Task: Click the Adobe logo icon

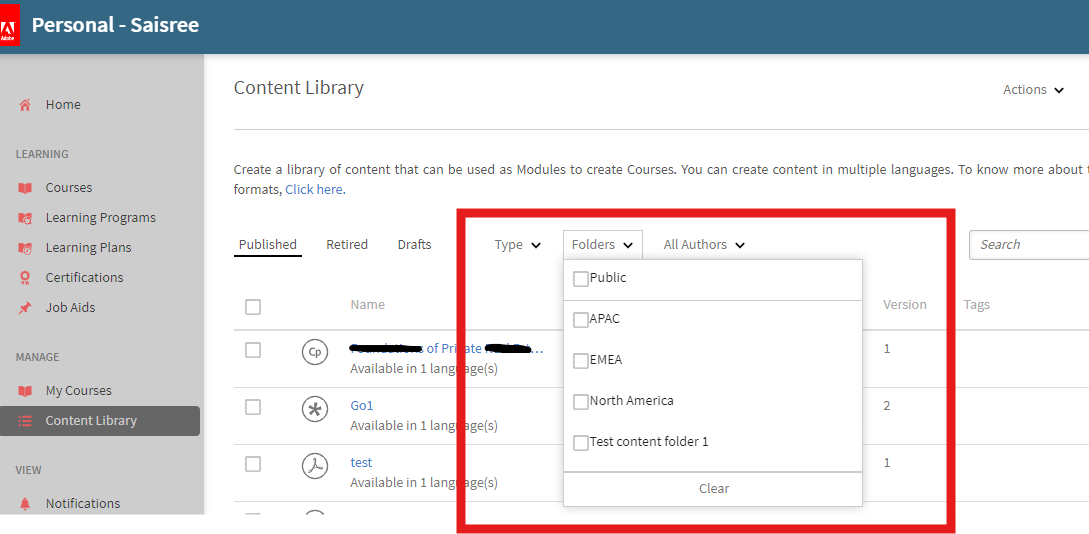Action: pos(9,26)
